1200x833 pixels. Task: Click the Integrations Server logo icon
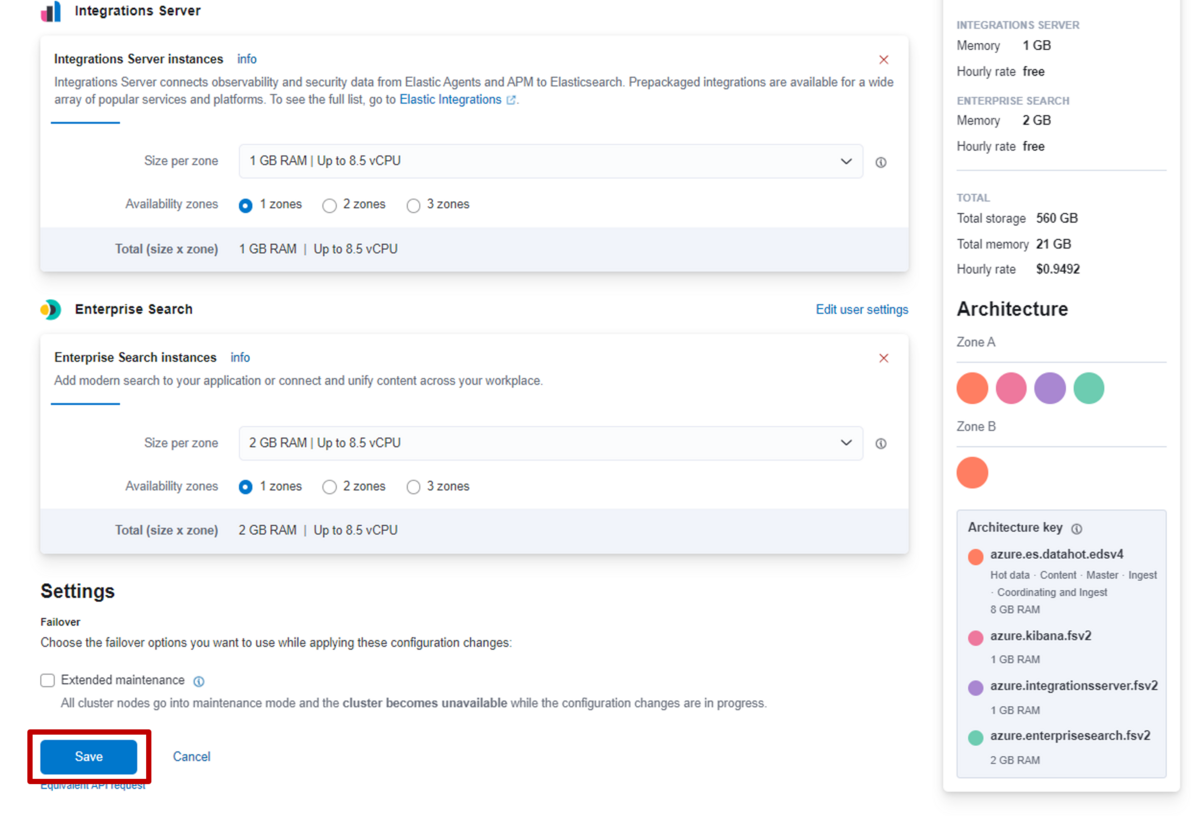[51, 12]
